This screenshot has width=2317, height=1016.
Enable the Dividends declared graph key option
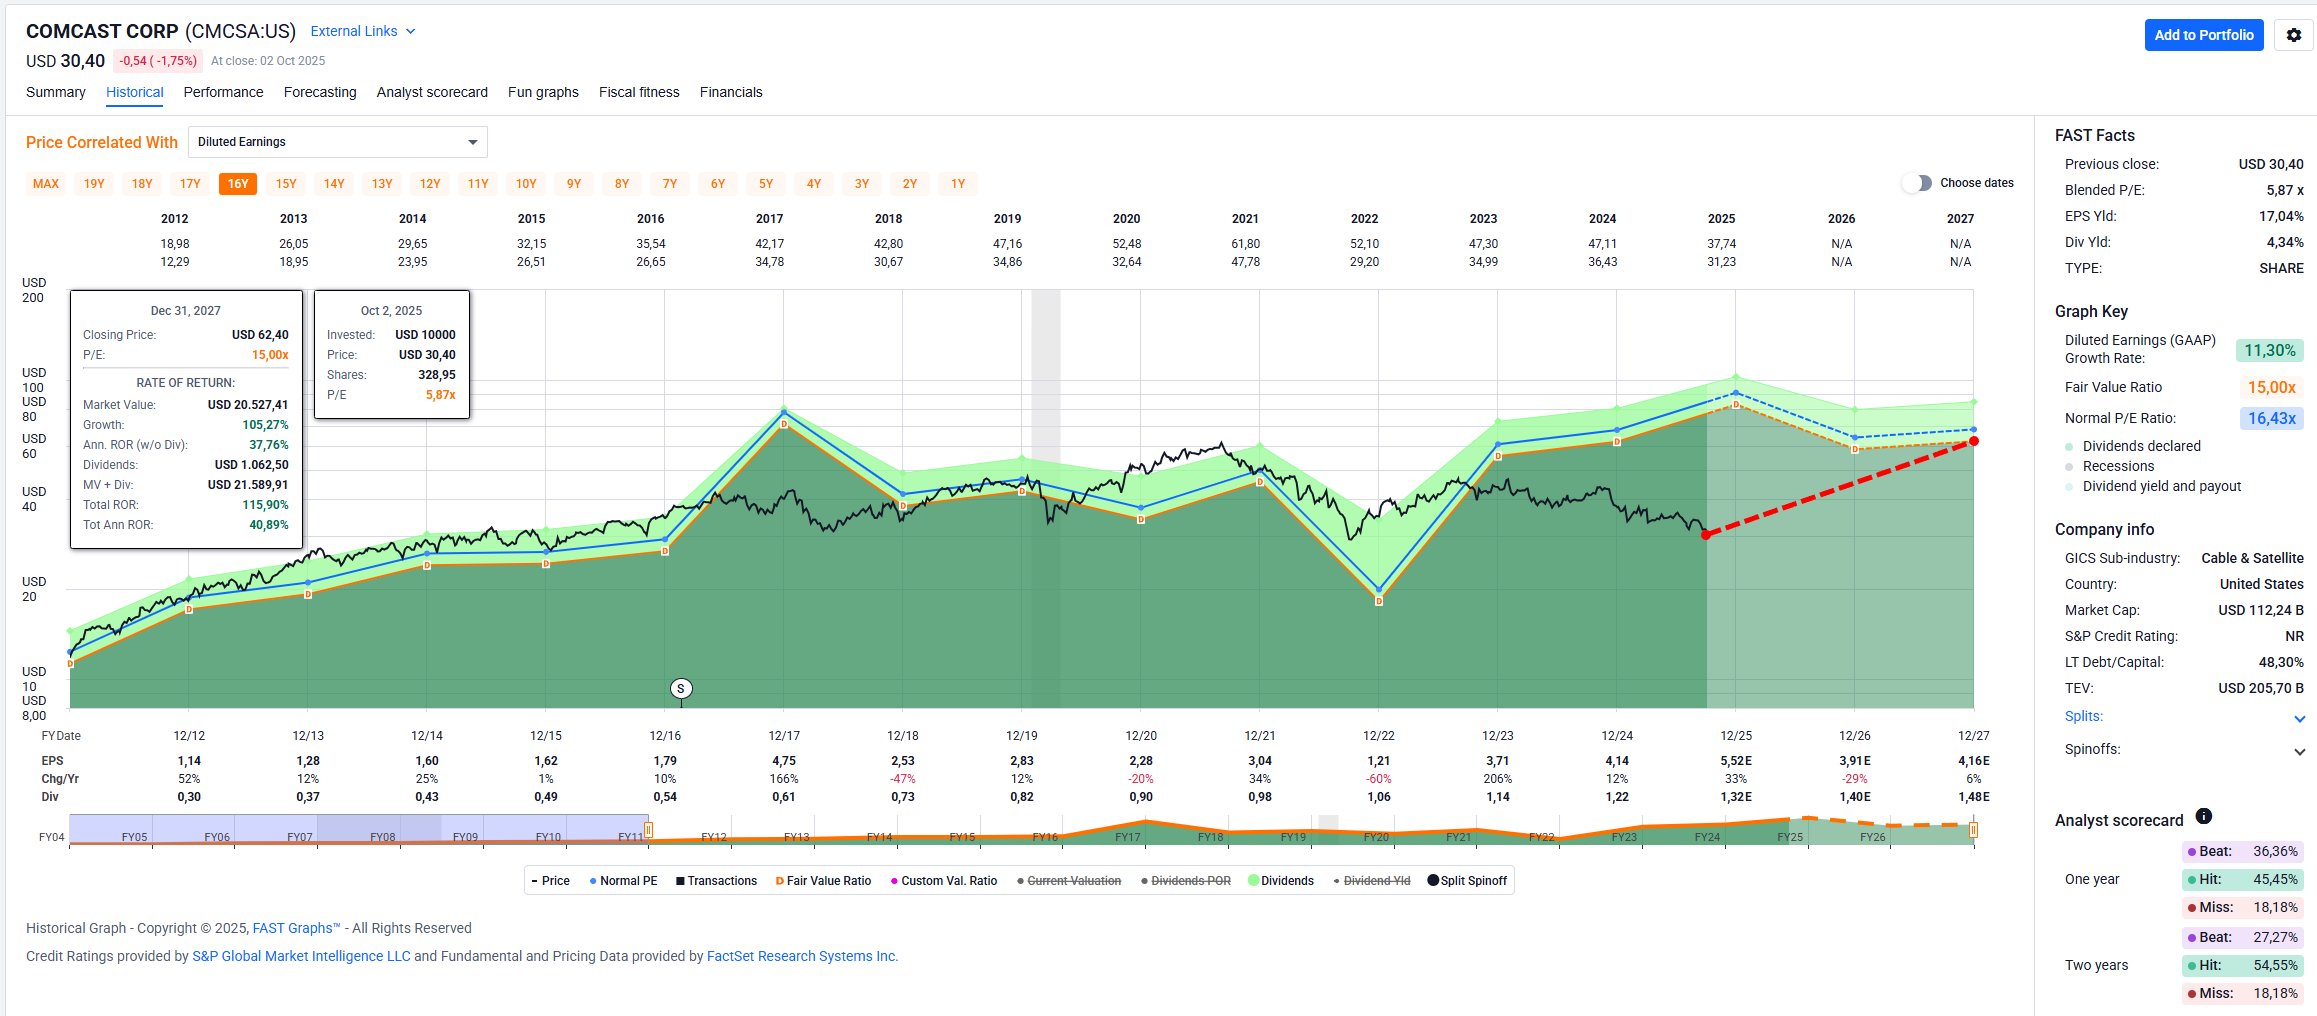[x=2069, y=447]
